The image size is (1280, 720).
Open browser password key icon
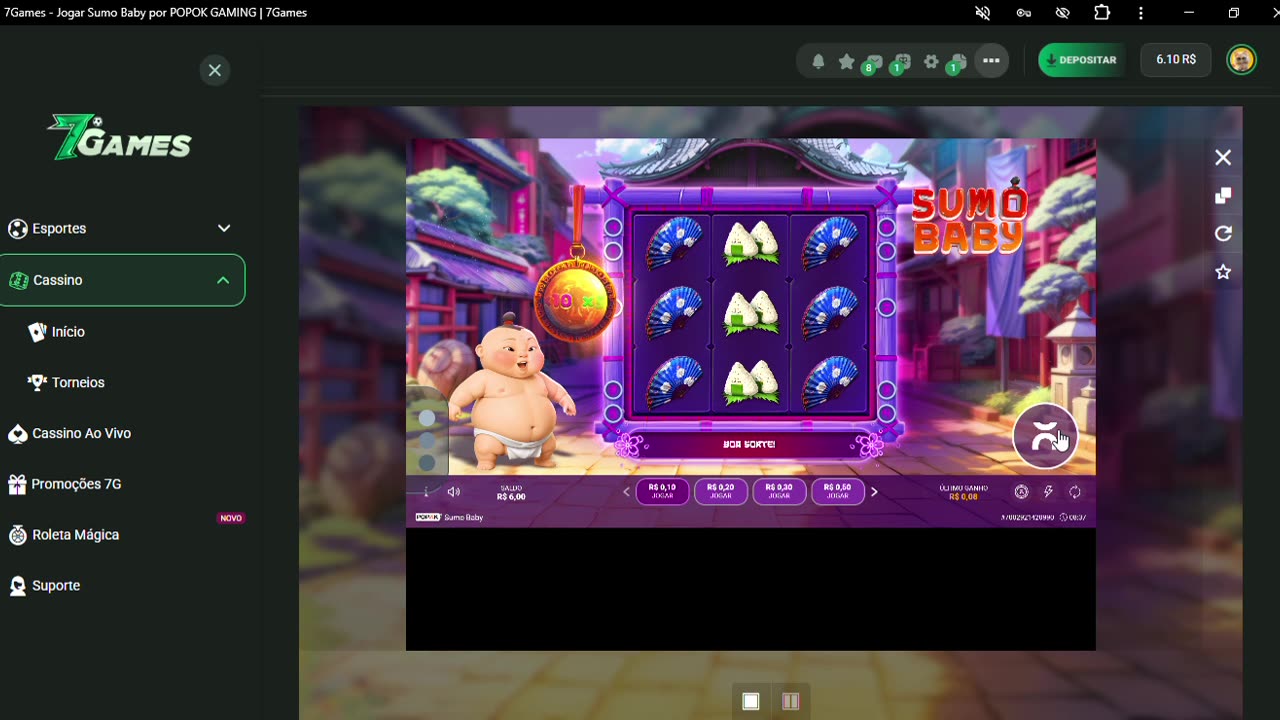[1023, 13]
